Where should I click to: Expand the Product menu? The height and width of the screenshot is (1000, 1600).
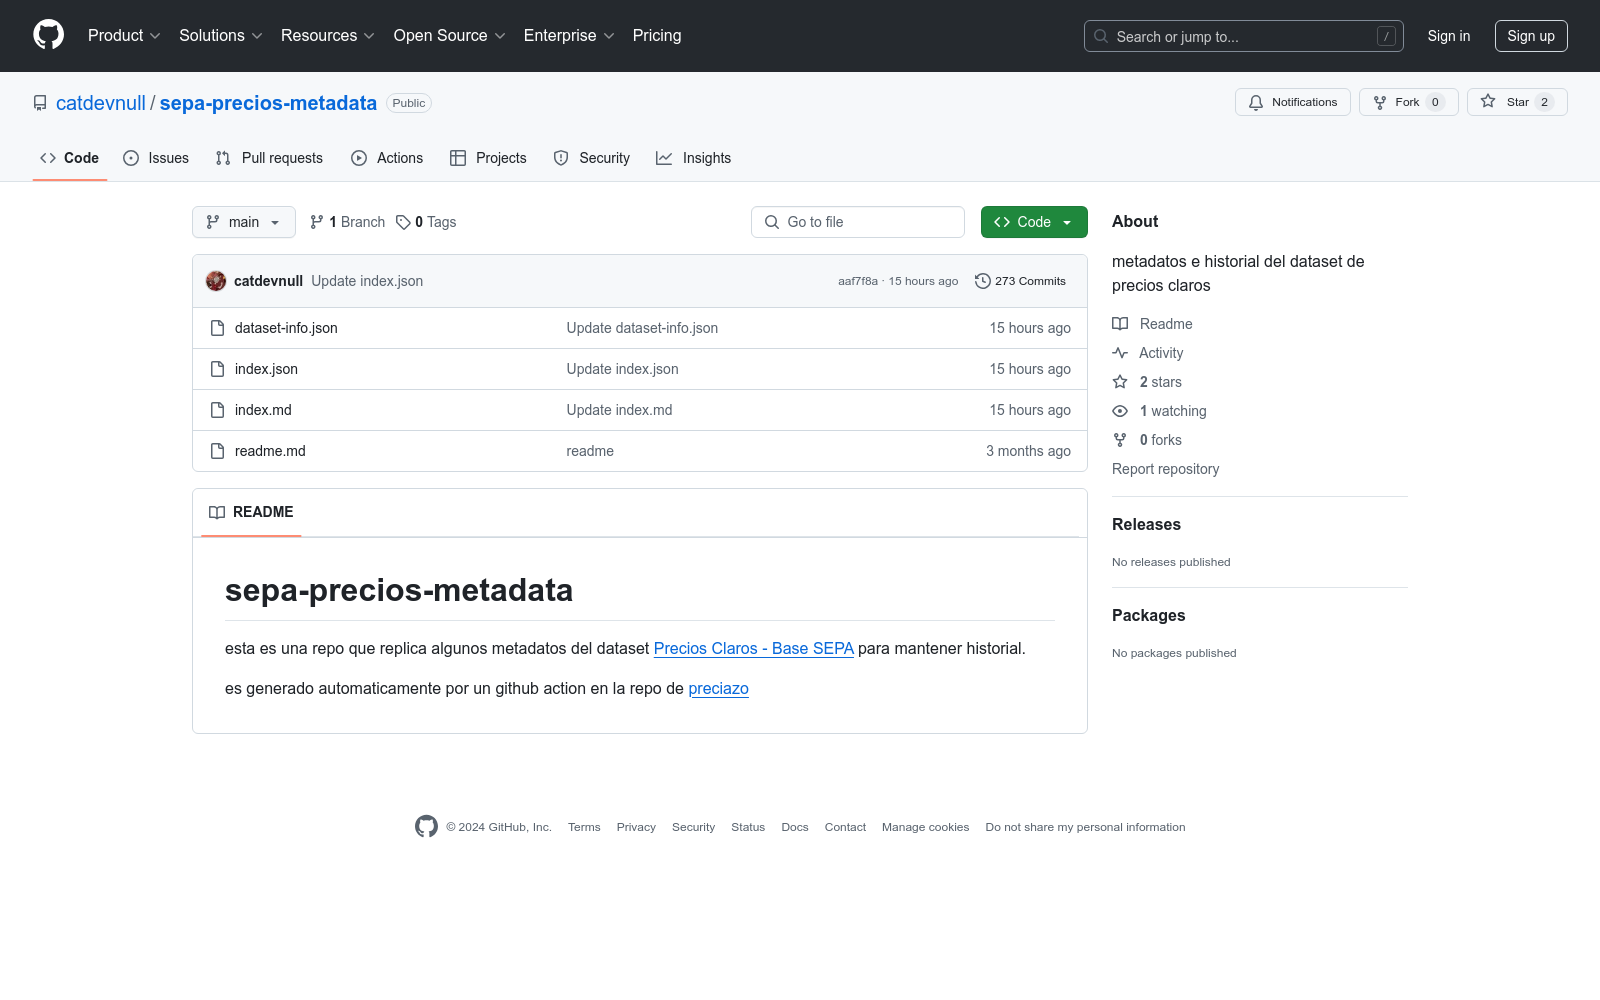(124, 35)
